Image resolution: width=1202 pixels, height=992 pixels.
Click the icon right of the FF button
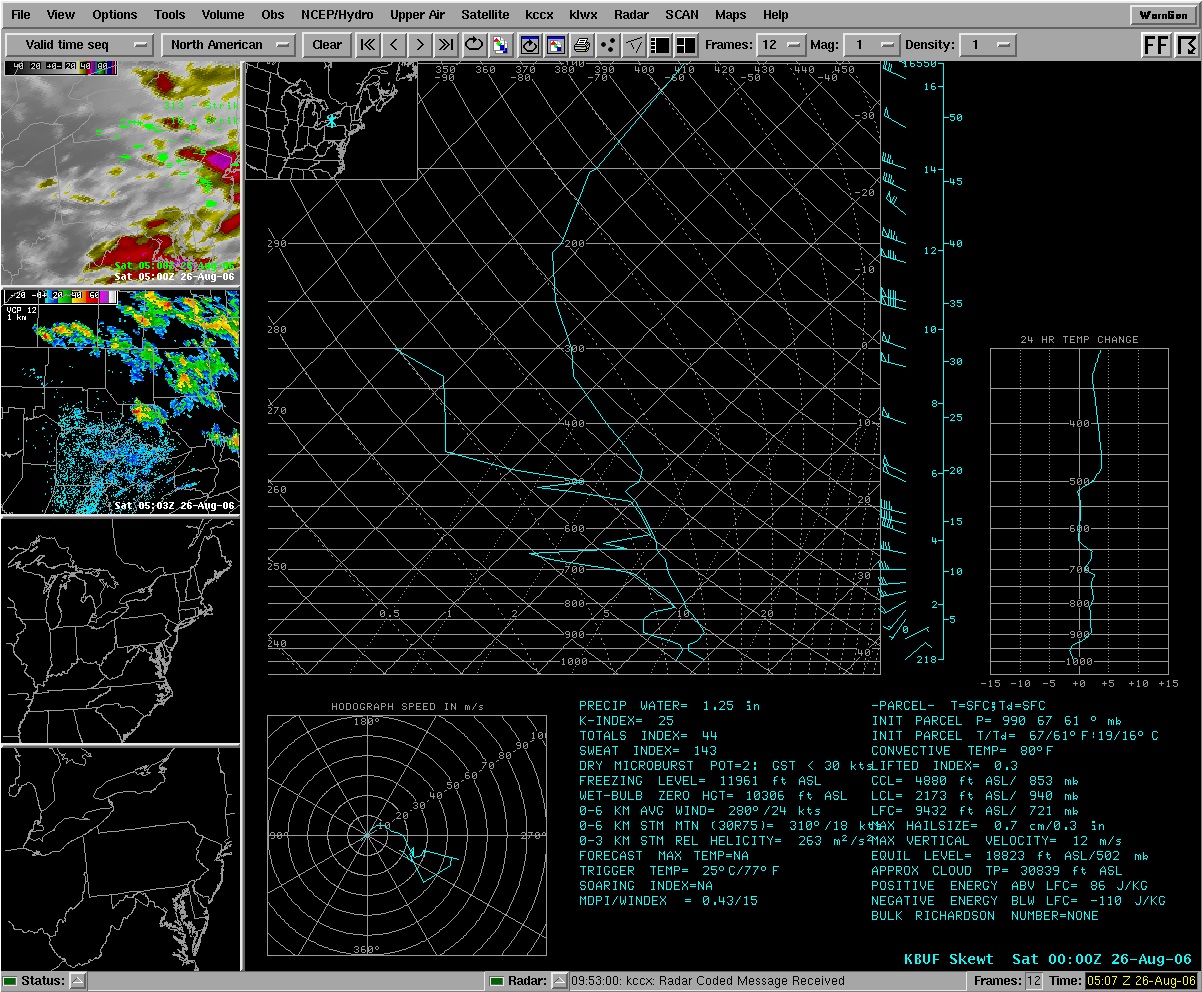pos(1186,45)
